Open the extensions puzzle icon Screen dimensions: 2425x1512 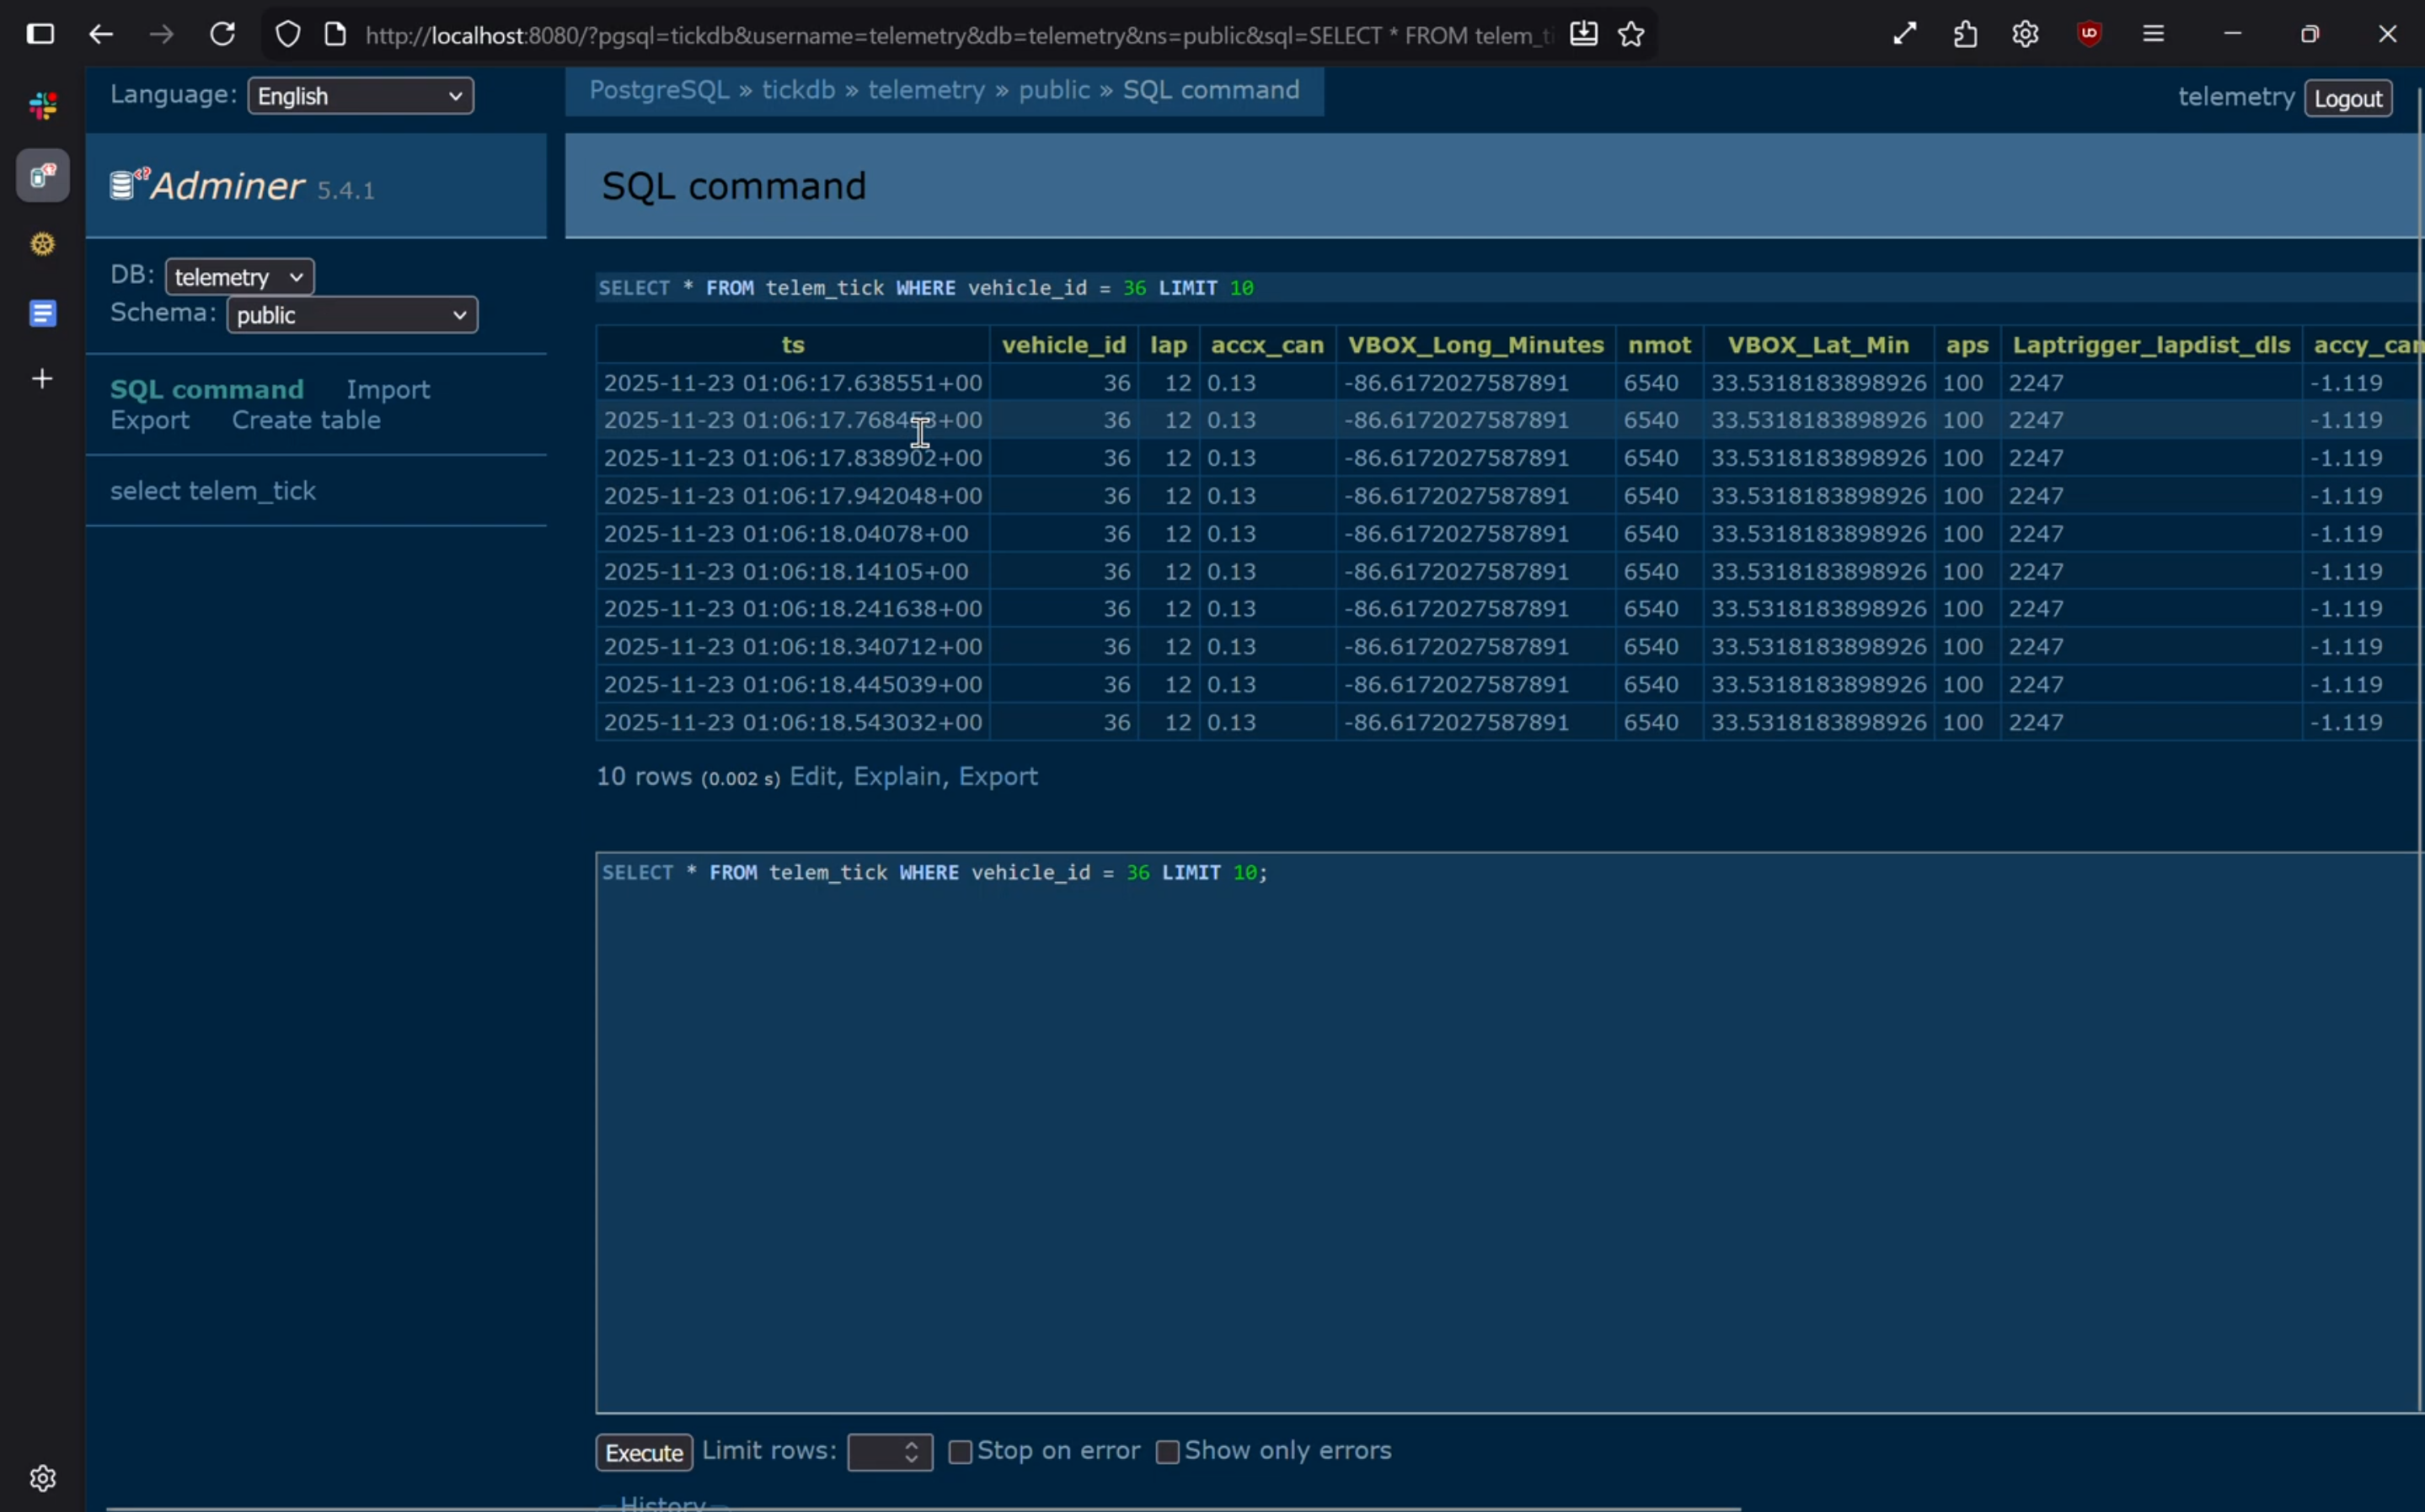(1965, 35)
